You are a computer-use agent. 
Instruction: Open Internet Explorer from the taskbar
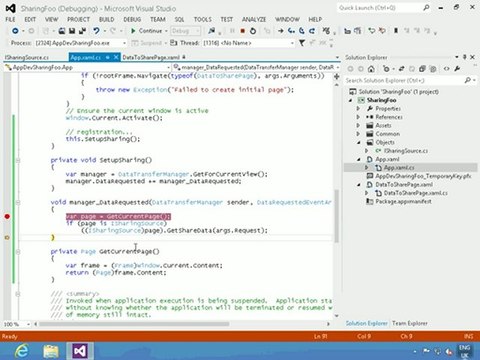click(x=22, y=351)
